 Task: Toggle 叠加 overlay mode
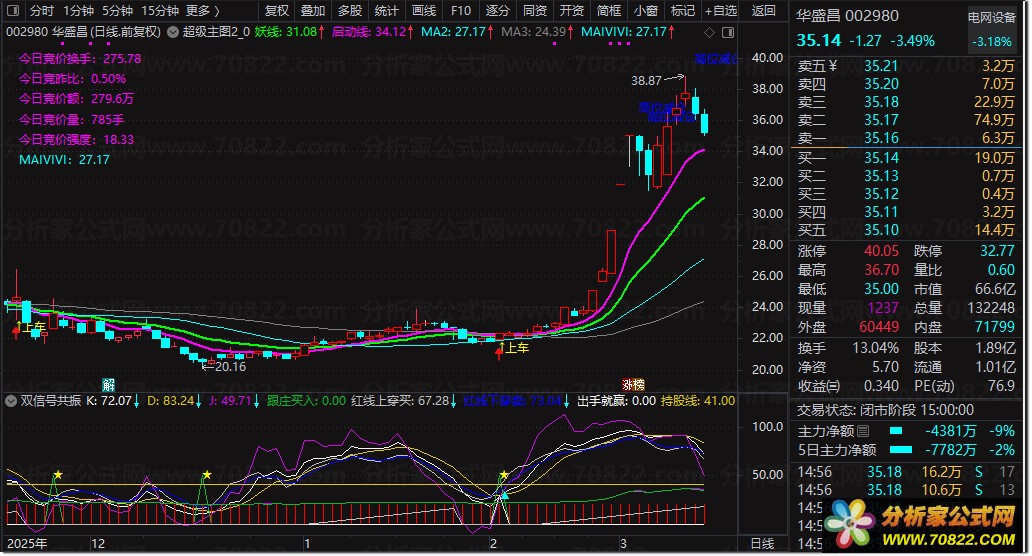(312, 11)
